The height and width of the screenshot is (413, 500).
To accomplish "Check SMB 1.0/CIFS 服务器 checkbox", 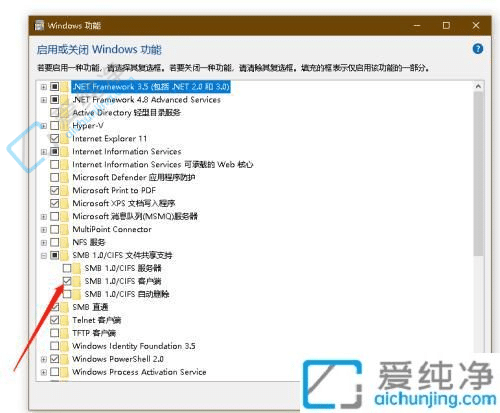I will pyautogui.click(x=67, y=268).
